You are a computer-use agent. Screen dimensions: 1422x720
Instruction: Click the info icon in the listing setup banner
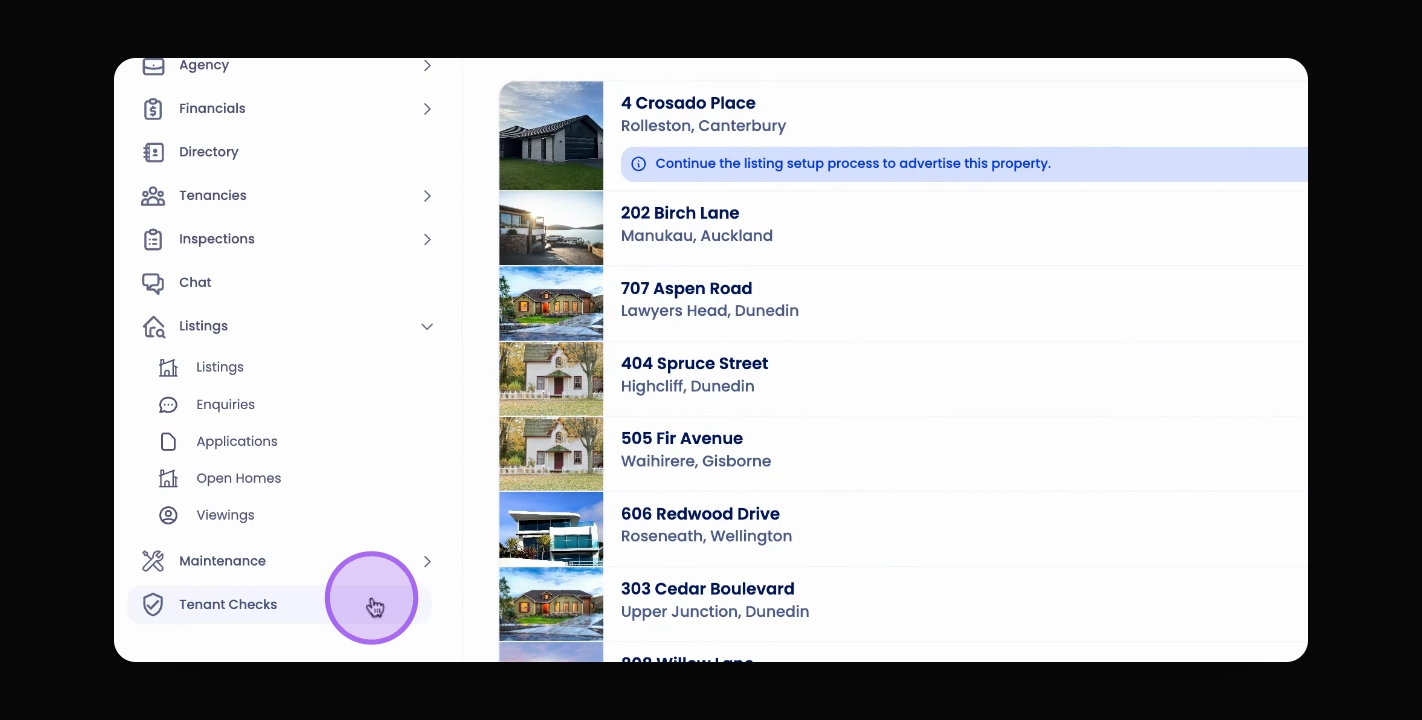point(638,164)
